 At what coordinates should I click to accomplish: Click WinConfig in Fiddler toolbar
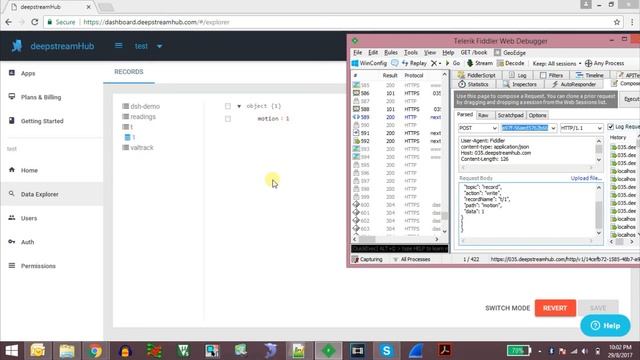(x=369, y=63)
